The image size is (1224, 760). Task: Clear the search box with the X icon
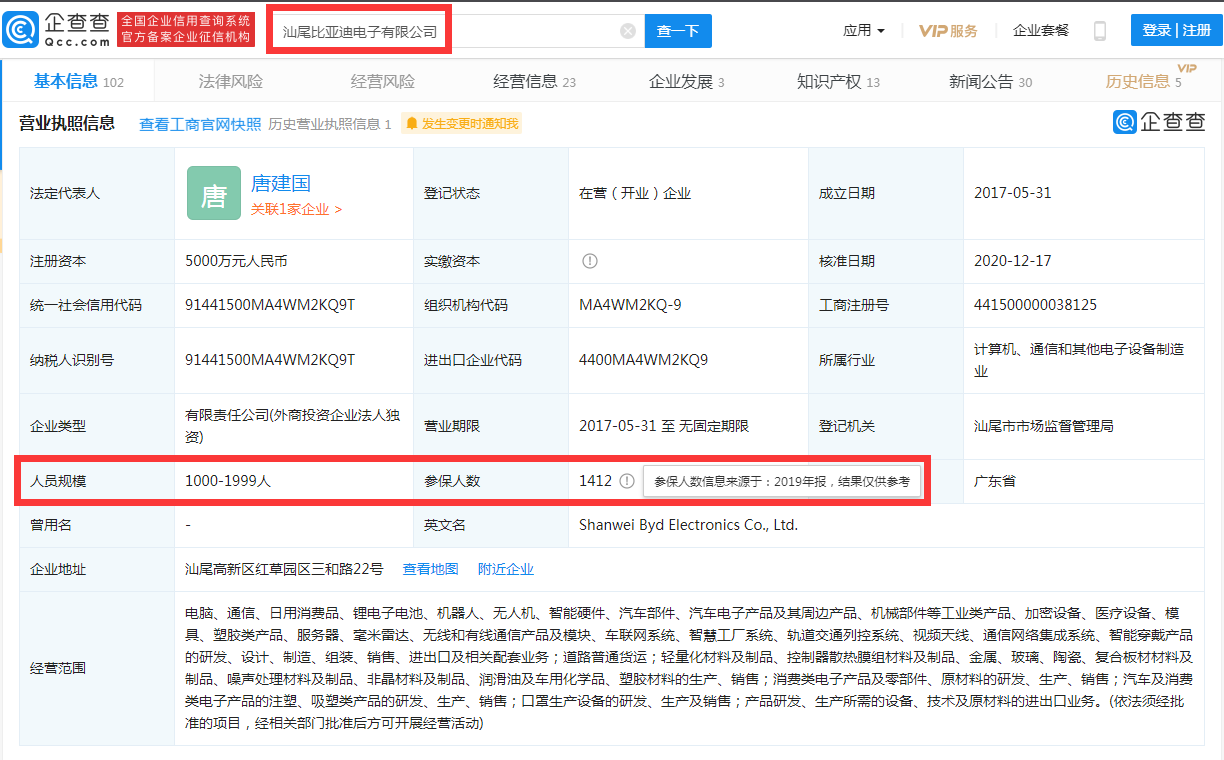point(628,31)
